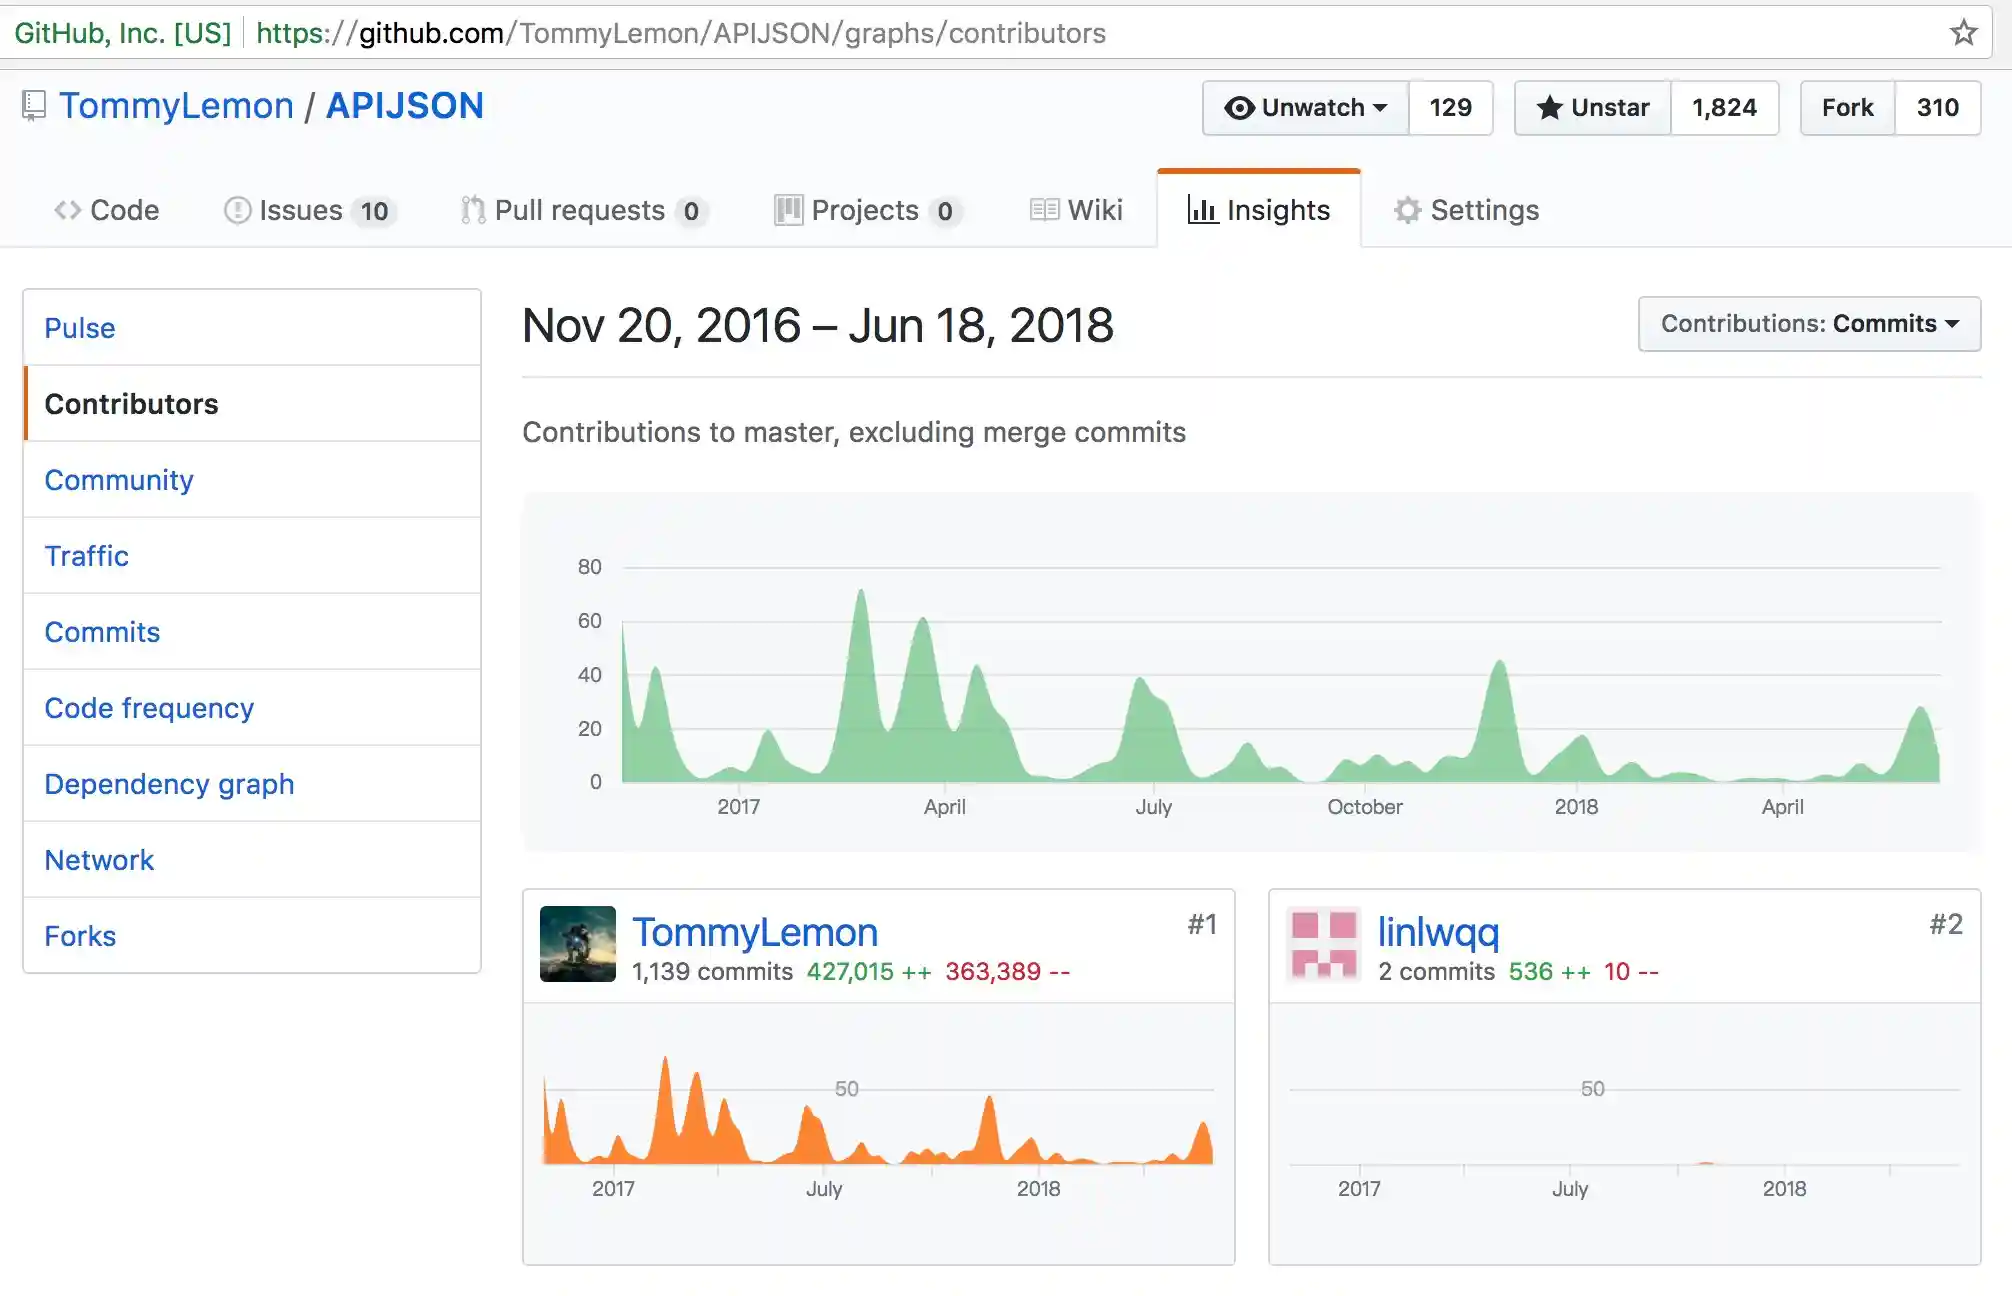View the 310 forks count
2012x1296 pixels.
[1938, 108]
